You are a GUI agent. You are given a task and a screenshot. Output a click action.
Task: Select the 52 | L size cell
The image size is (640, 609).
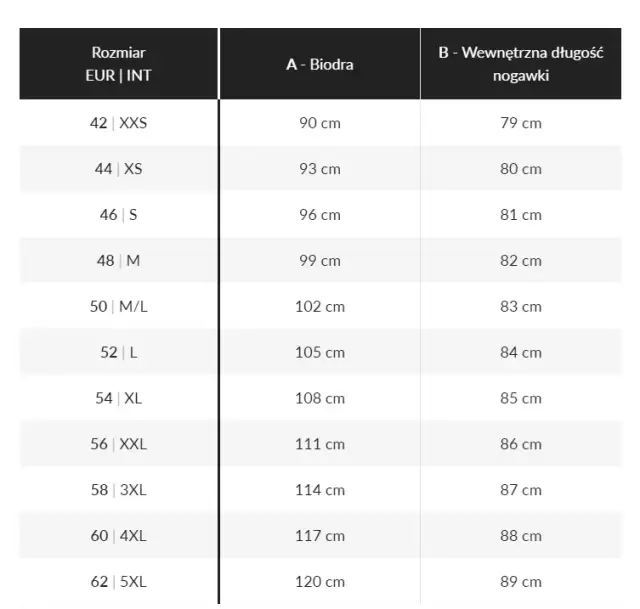118,352
